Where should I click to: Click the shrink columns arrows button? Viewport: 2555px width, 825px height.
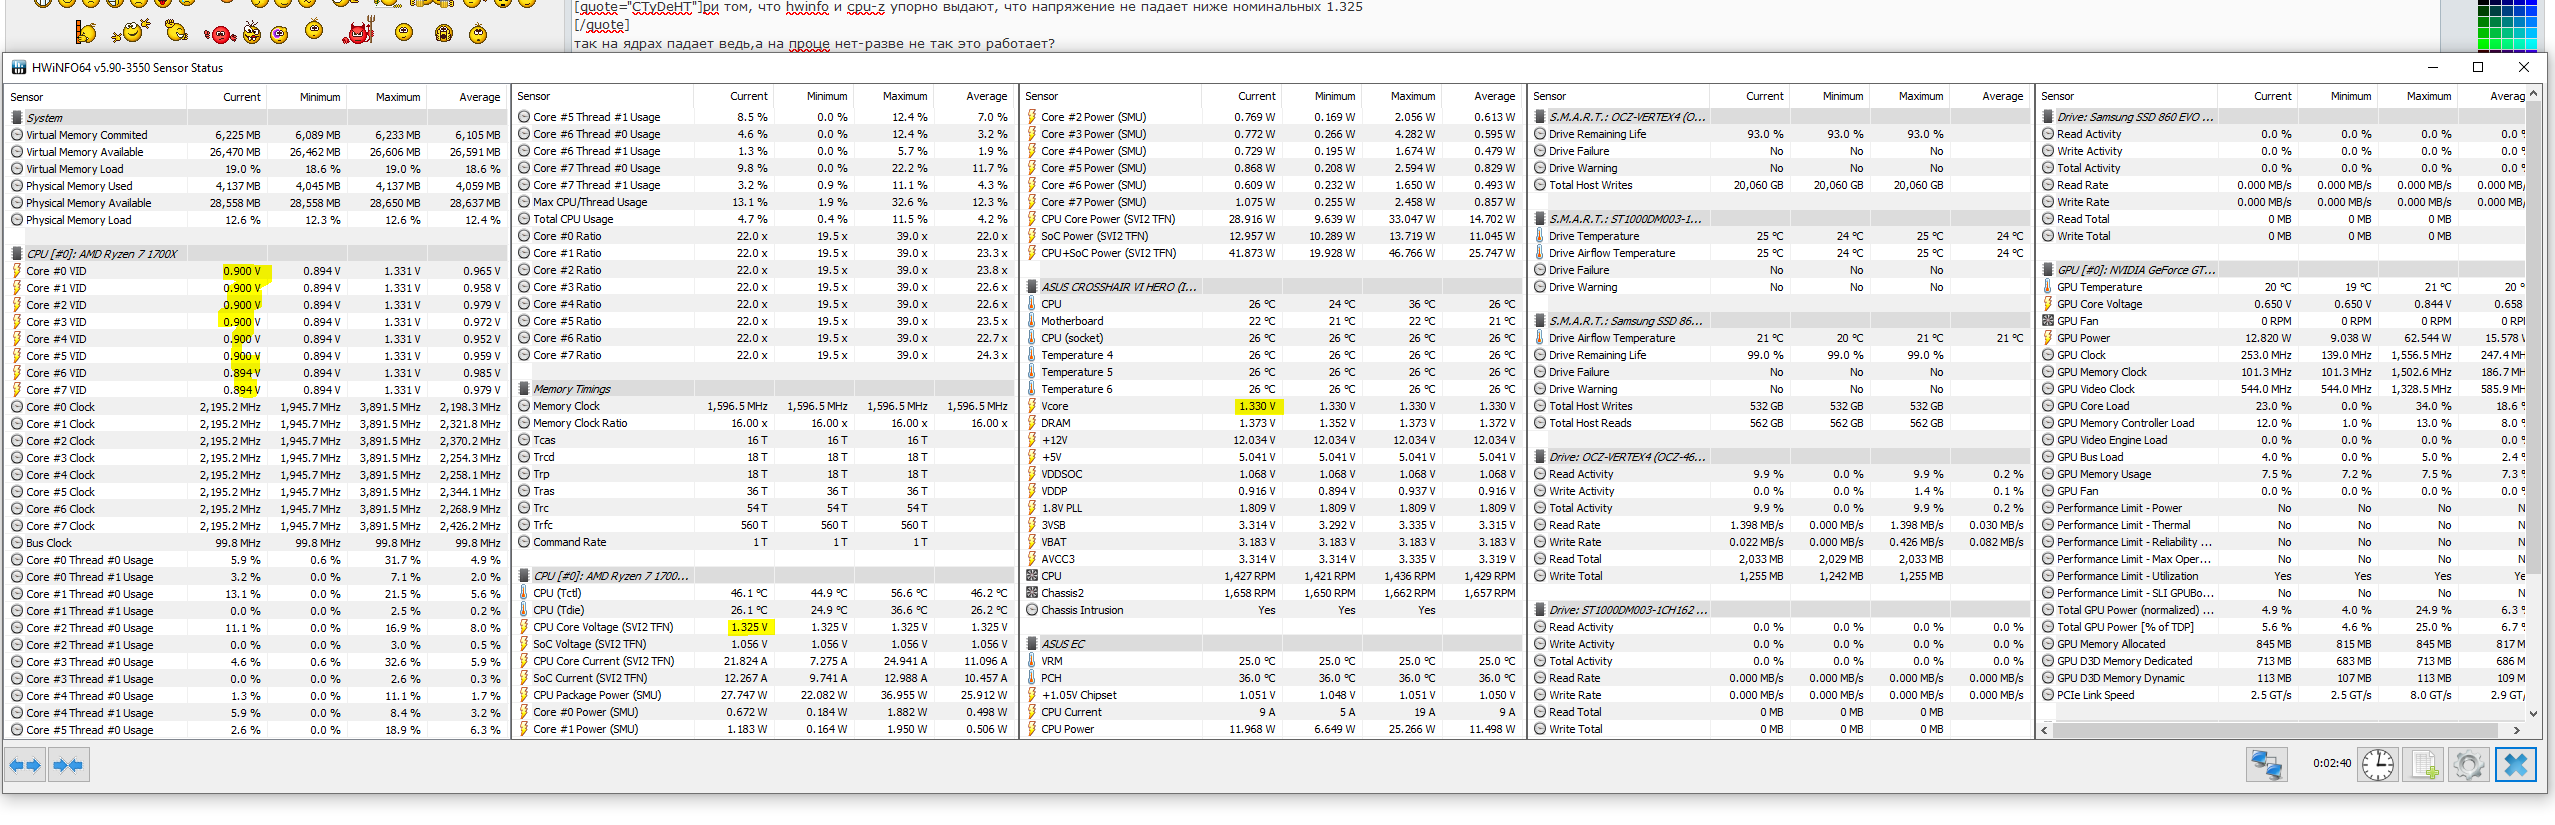pyautogui.click(x=68, y=766)
